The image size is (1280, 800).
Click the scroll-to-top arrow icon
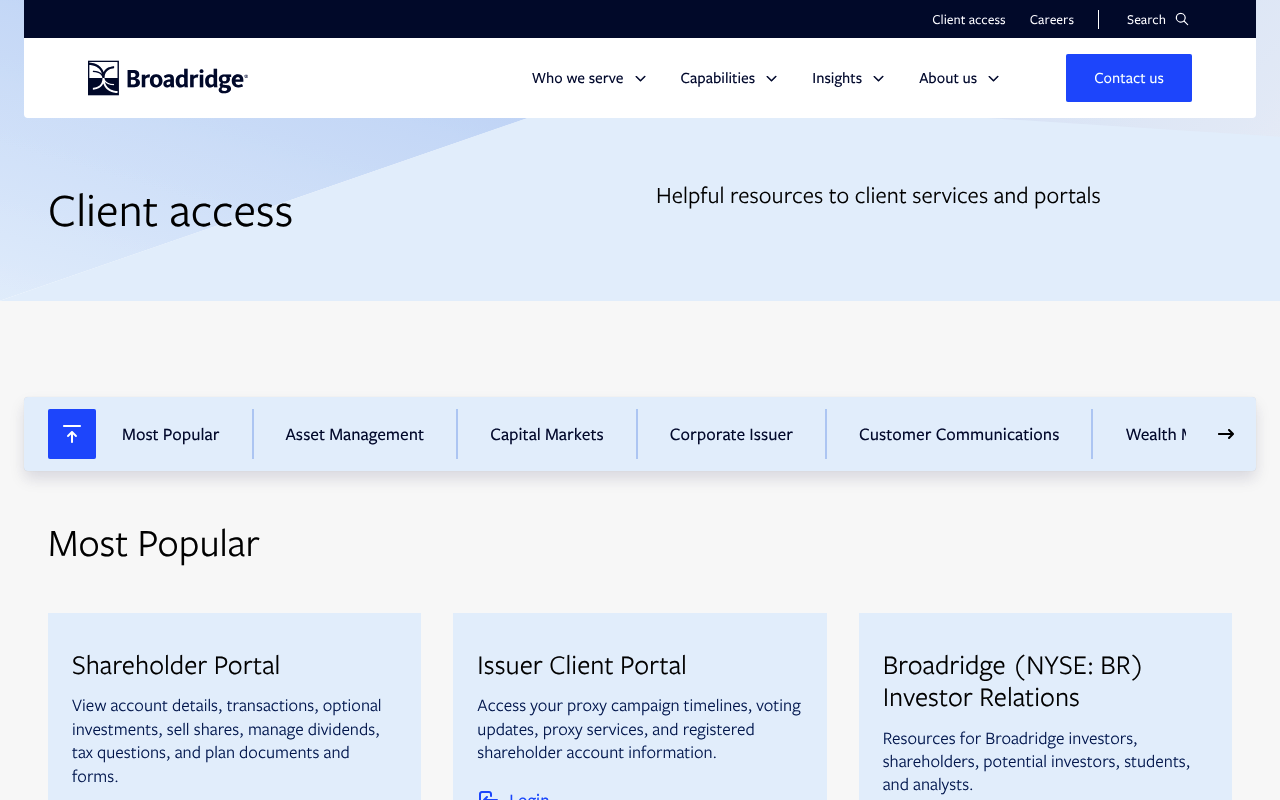coord(72,434)
